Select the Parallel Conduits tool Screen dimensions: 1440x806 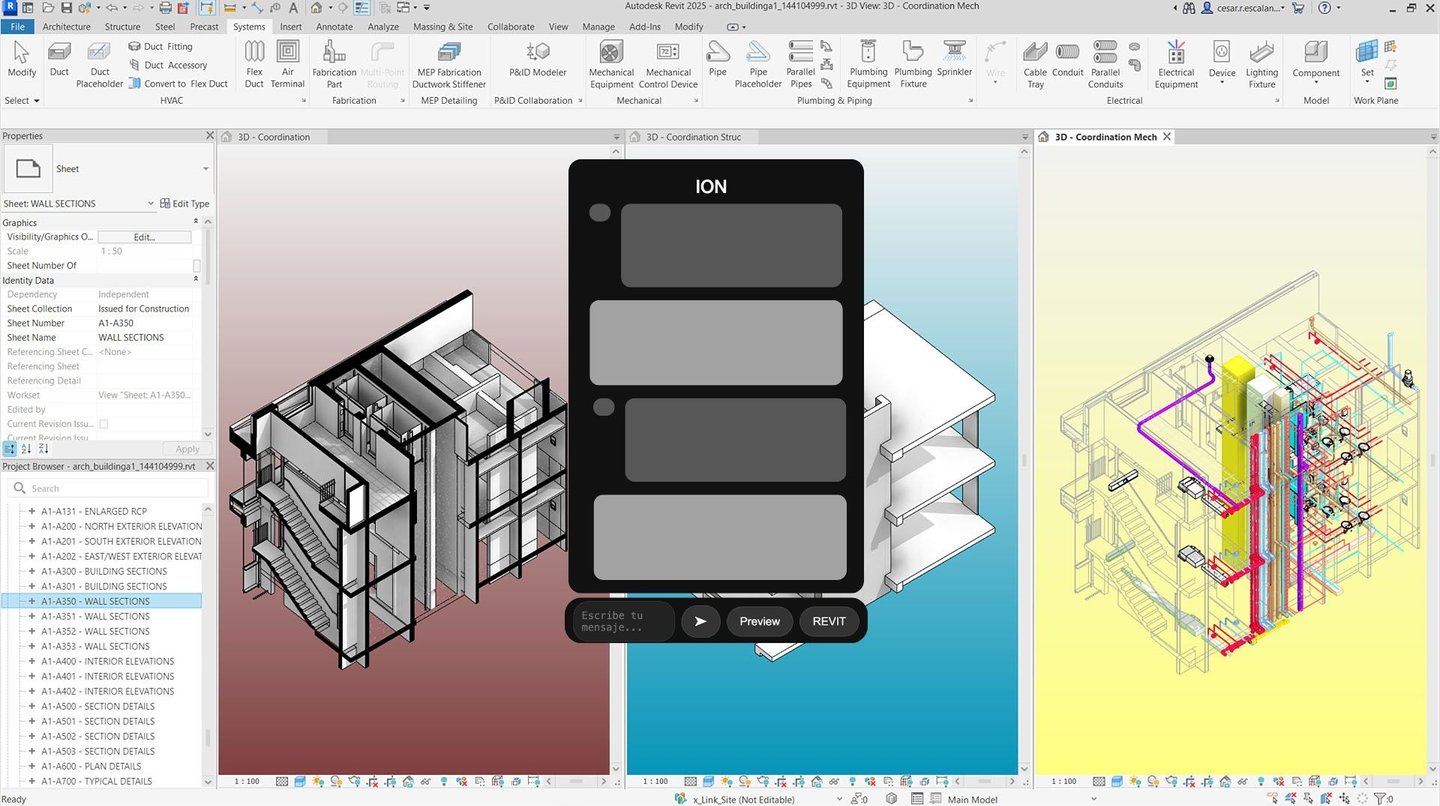[1105, 64]
